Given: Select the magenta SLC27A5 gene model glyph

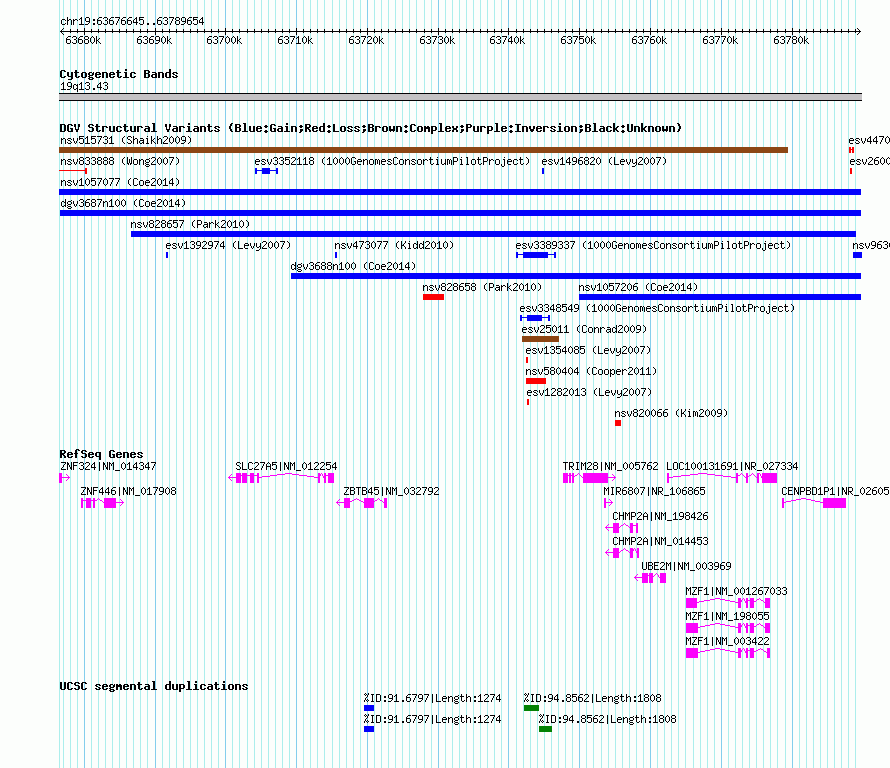Looking at the screenshot, I should point(281,478).
